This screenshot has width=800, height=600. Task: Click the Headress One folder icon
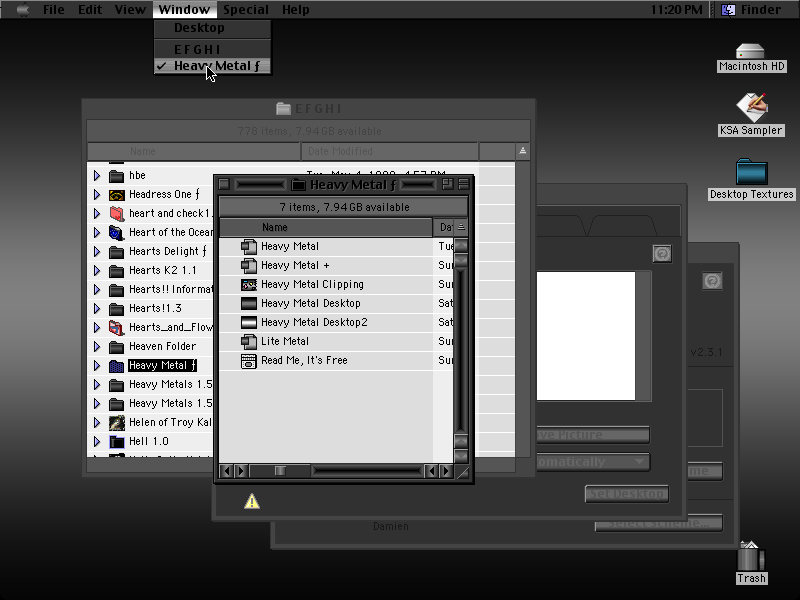click(117, 195)
